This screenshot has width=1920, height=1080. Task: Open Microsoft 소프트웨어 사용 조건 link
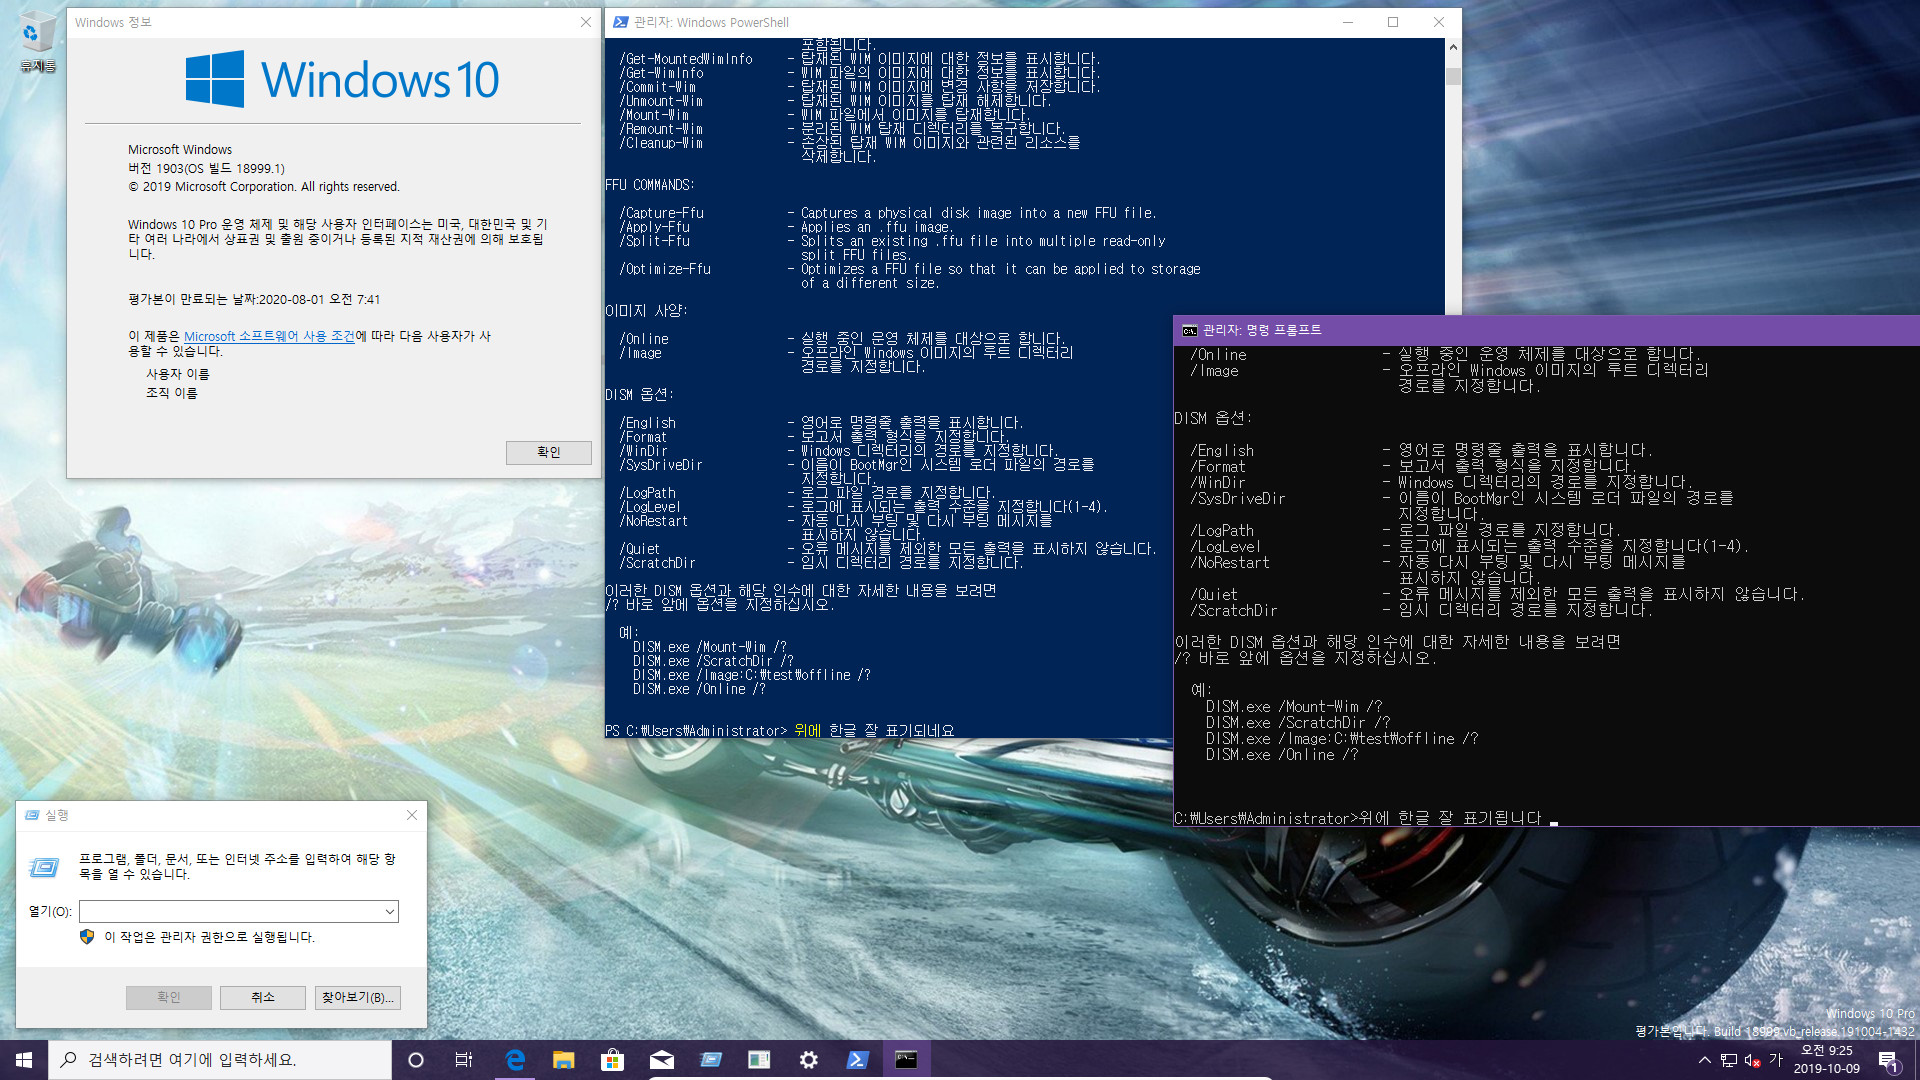coord(269,336)
